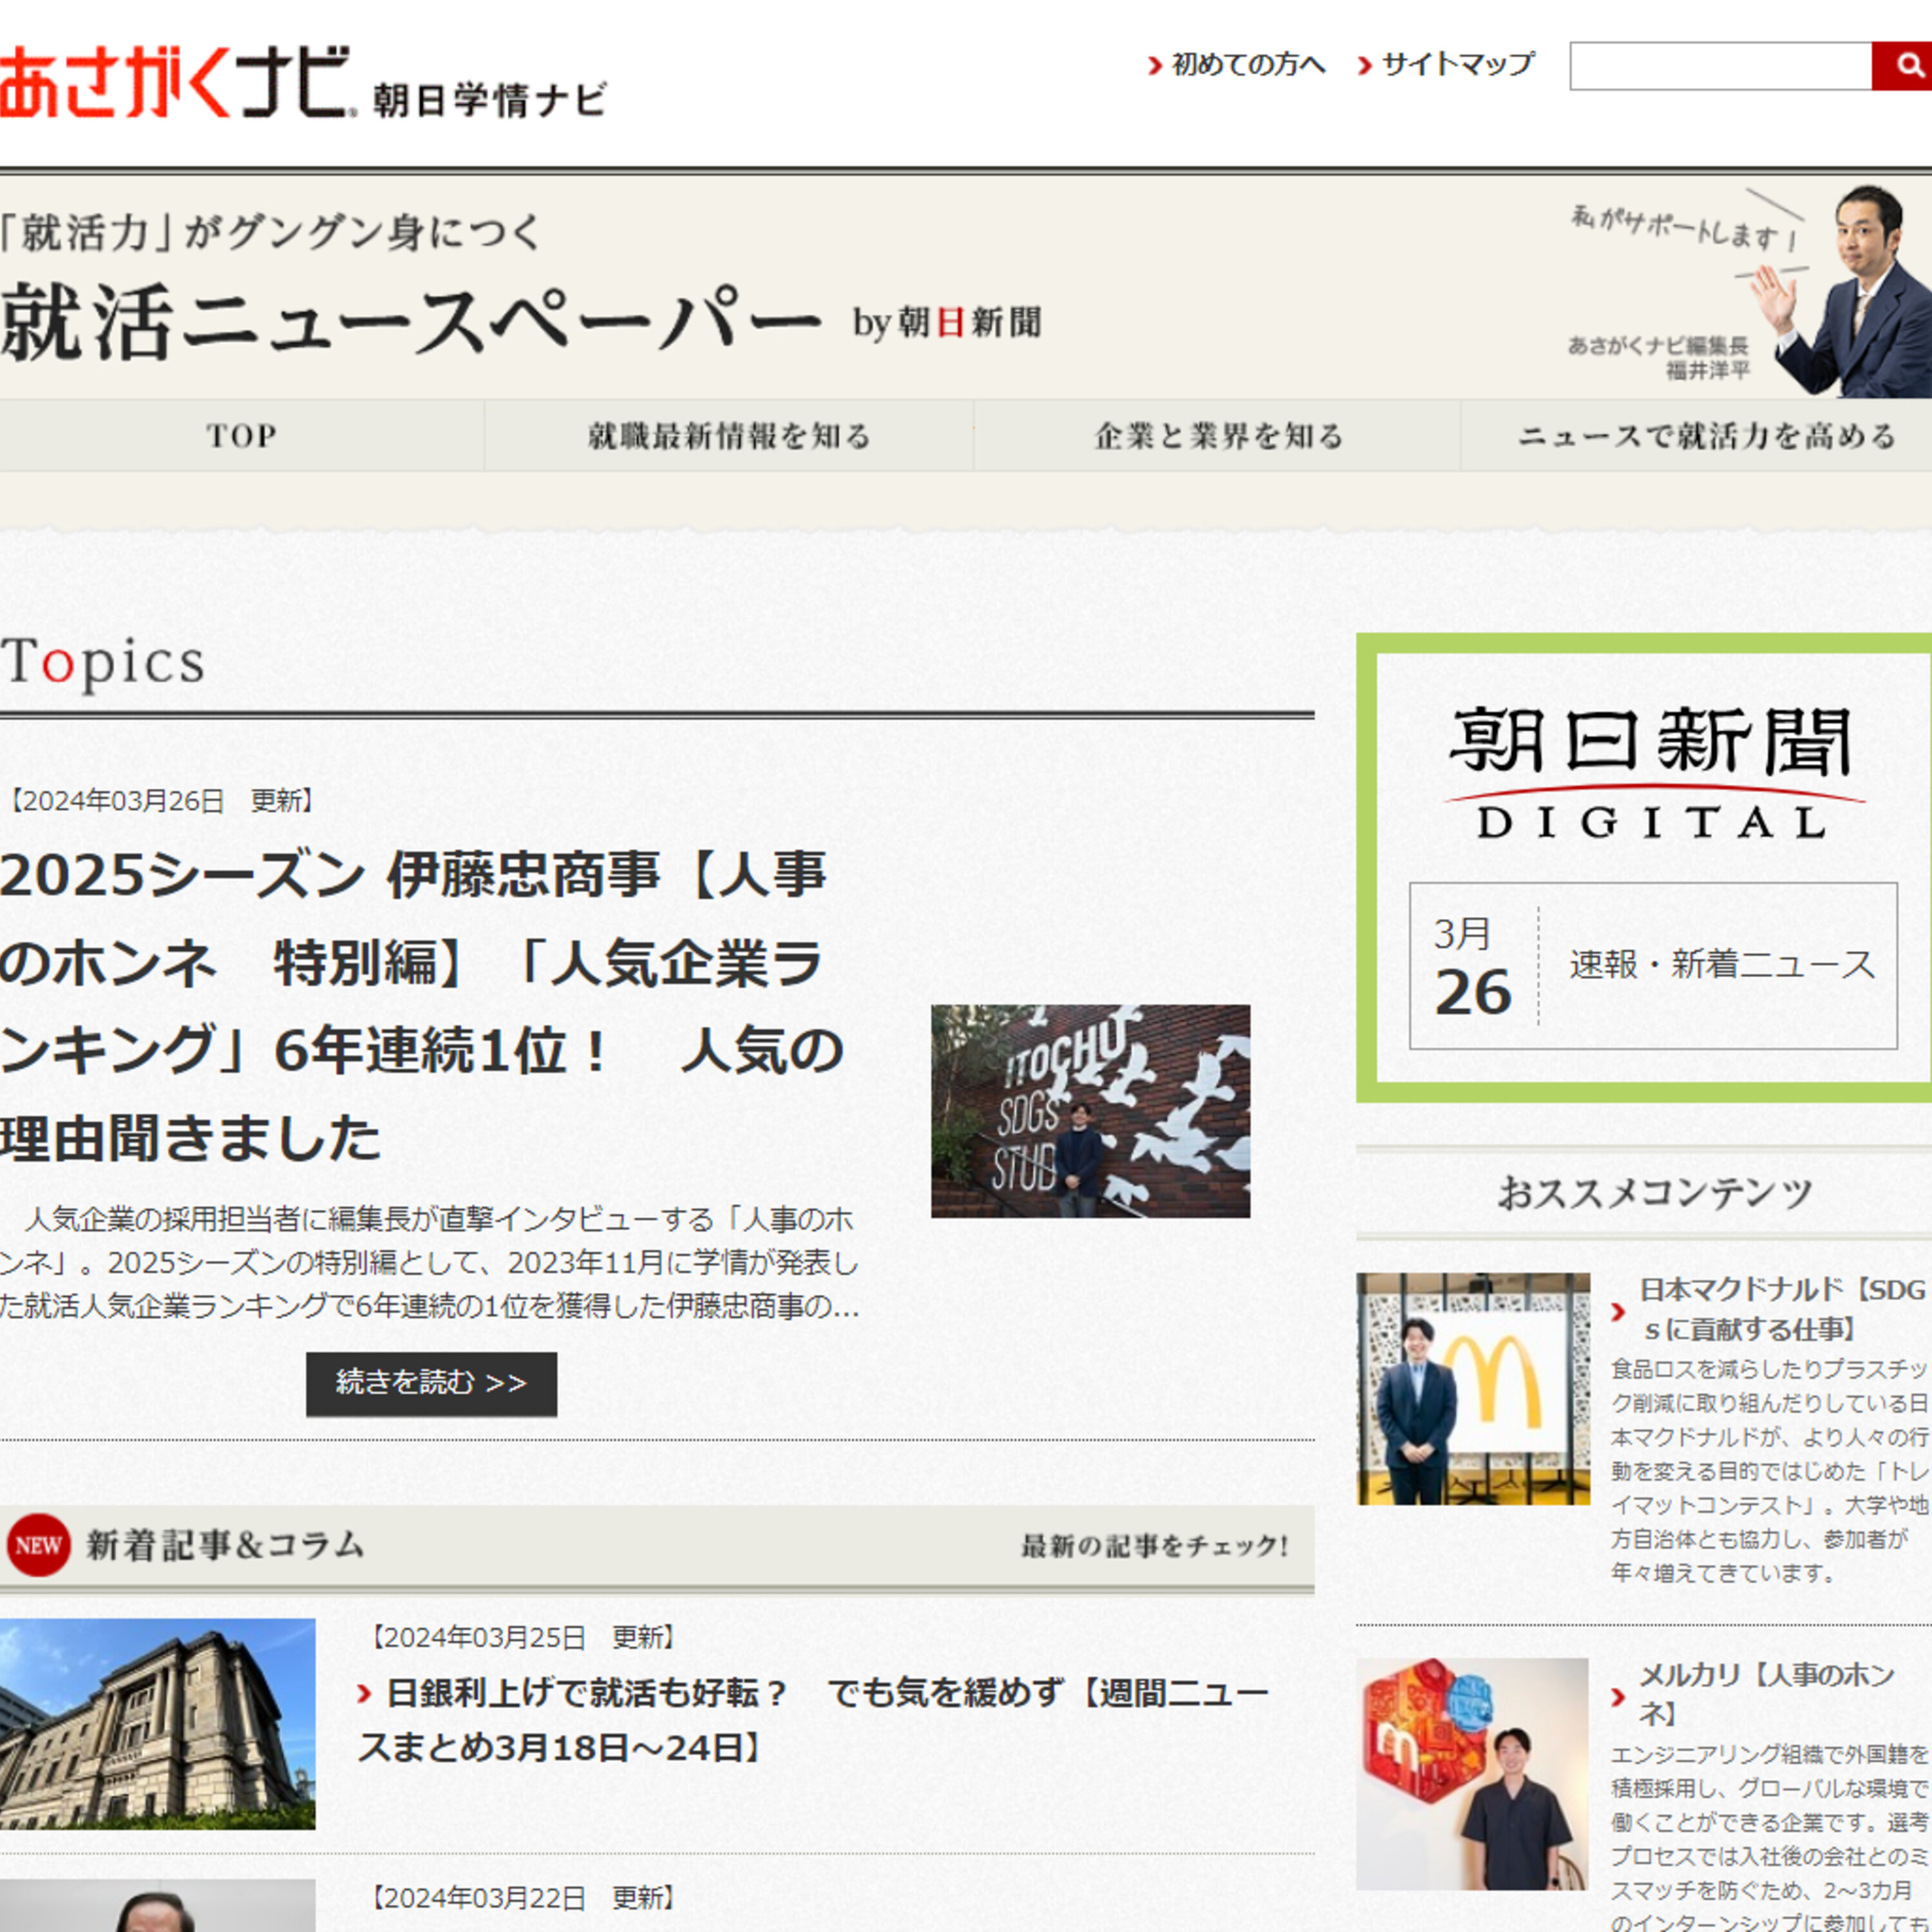This screenshot has width=1932, height=1932.
Task: Open the 日本マクドナルド SDGs article link
Action: tap(1783, 1309)
